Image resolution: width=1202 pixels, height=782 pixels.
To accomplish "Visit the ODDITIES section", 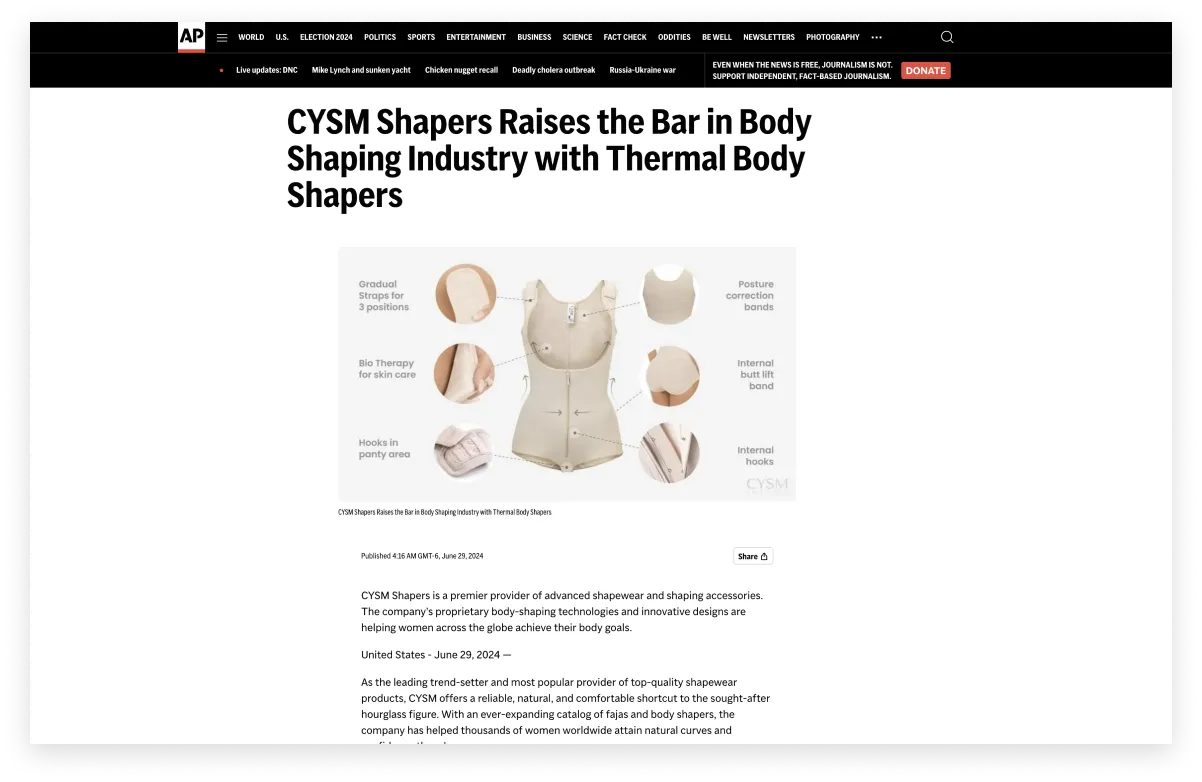I will pos(674,37).
